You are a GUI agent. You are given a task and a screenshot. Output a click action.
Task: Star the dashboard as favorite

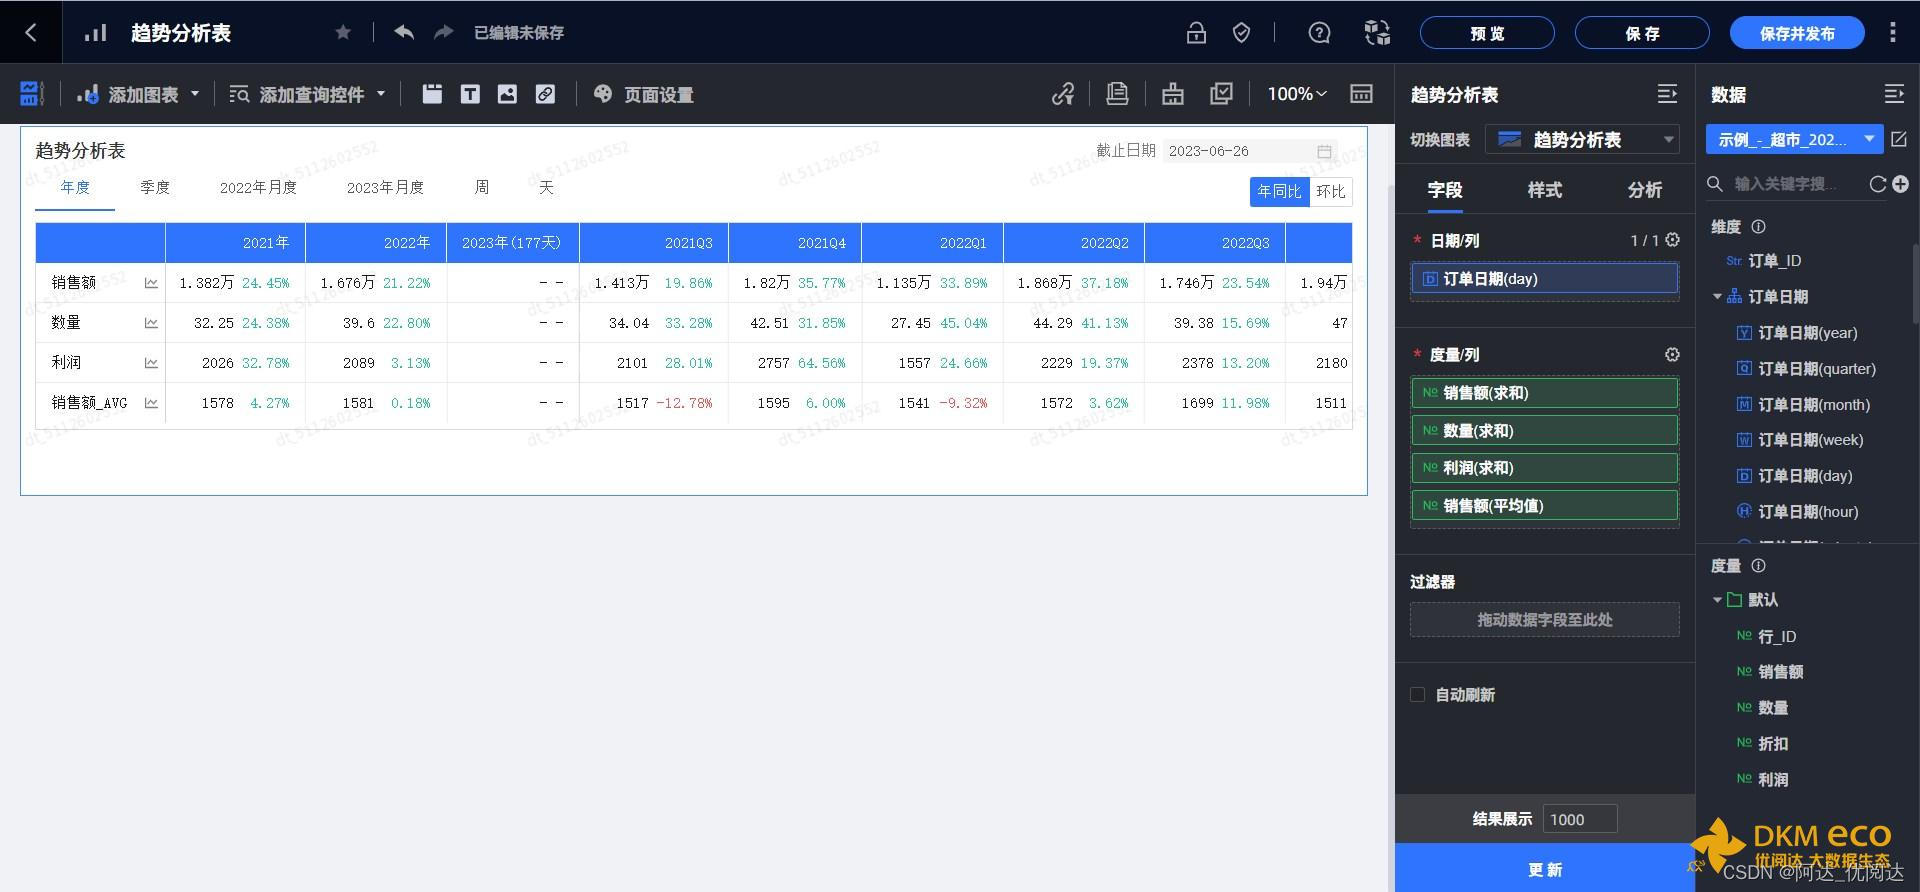(343, 32)
